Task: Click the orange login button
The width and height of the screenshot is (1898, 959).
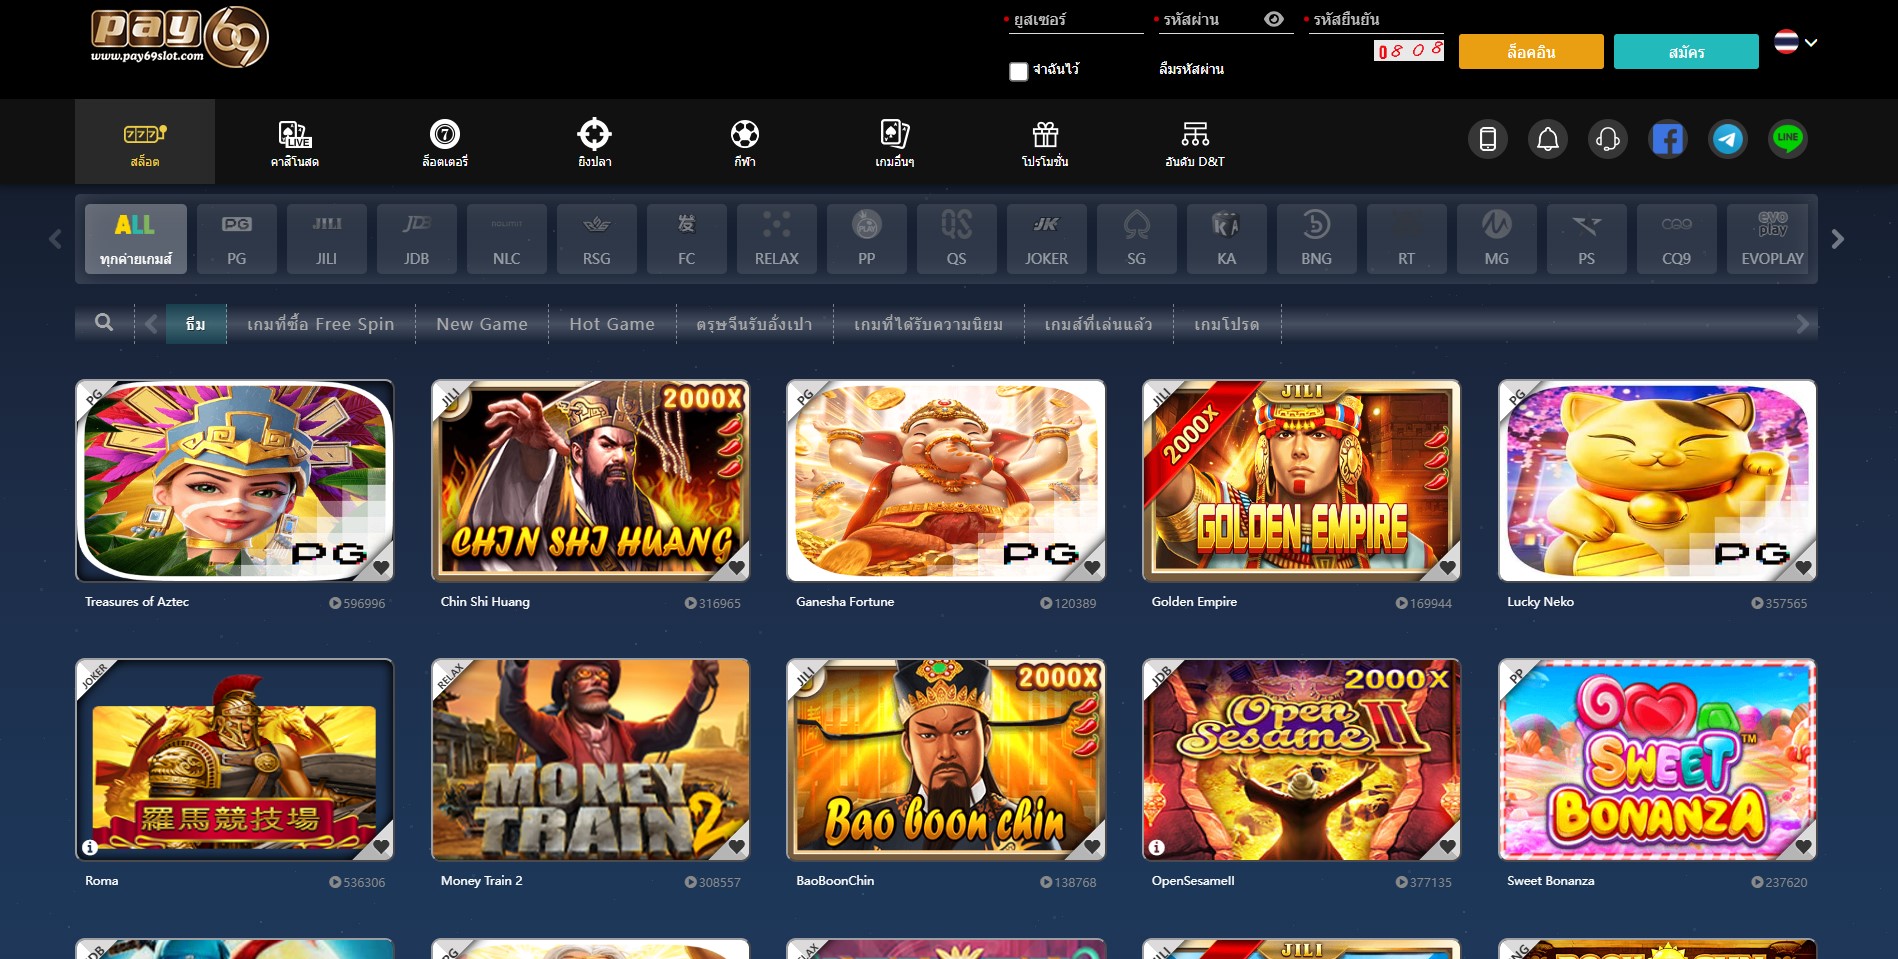Action: pos(1531,52)
